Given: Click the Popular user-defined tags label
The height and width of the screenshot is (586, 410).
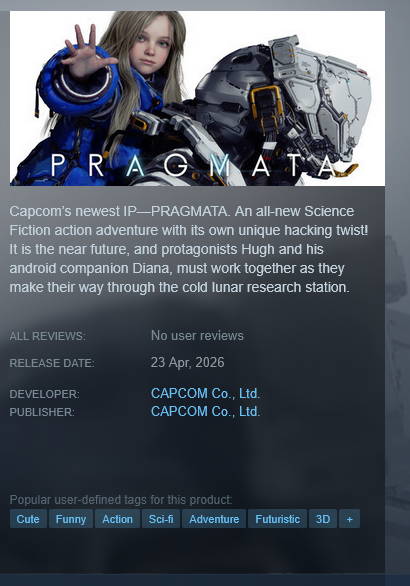Looking at the screenshot, I should pyautogui.click(x=121, y=500).
